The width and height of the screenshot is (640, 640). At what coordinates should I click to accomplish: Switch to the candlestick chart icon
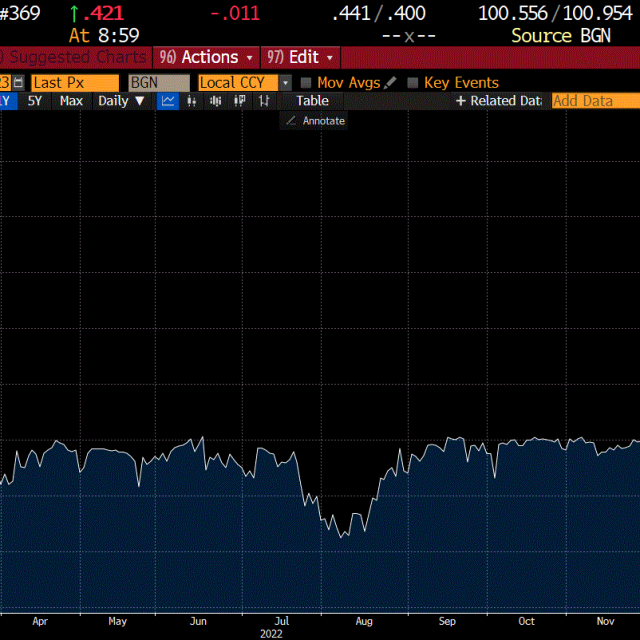193,101
